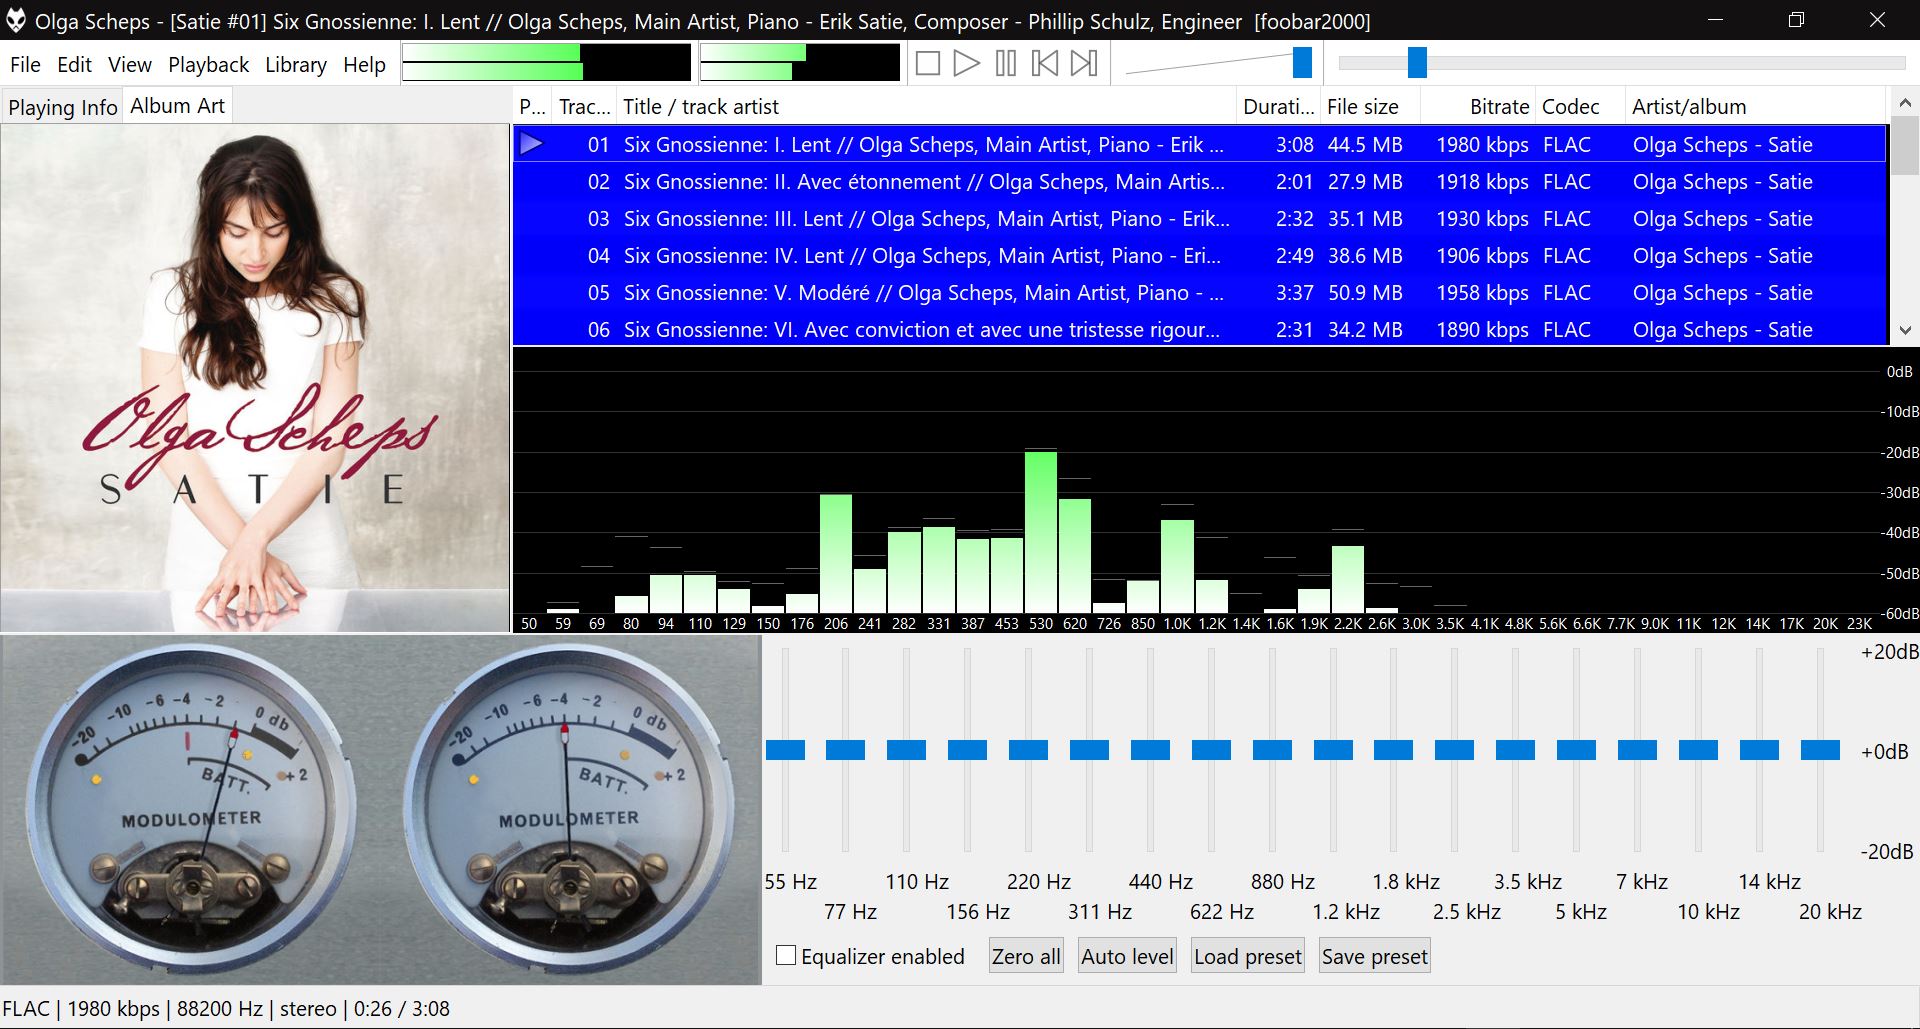Viewport: 1920px width, 1029px height.
Task: Click the Auto level button
Action: click(x=1127, y=957)
